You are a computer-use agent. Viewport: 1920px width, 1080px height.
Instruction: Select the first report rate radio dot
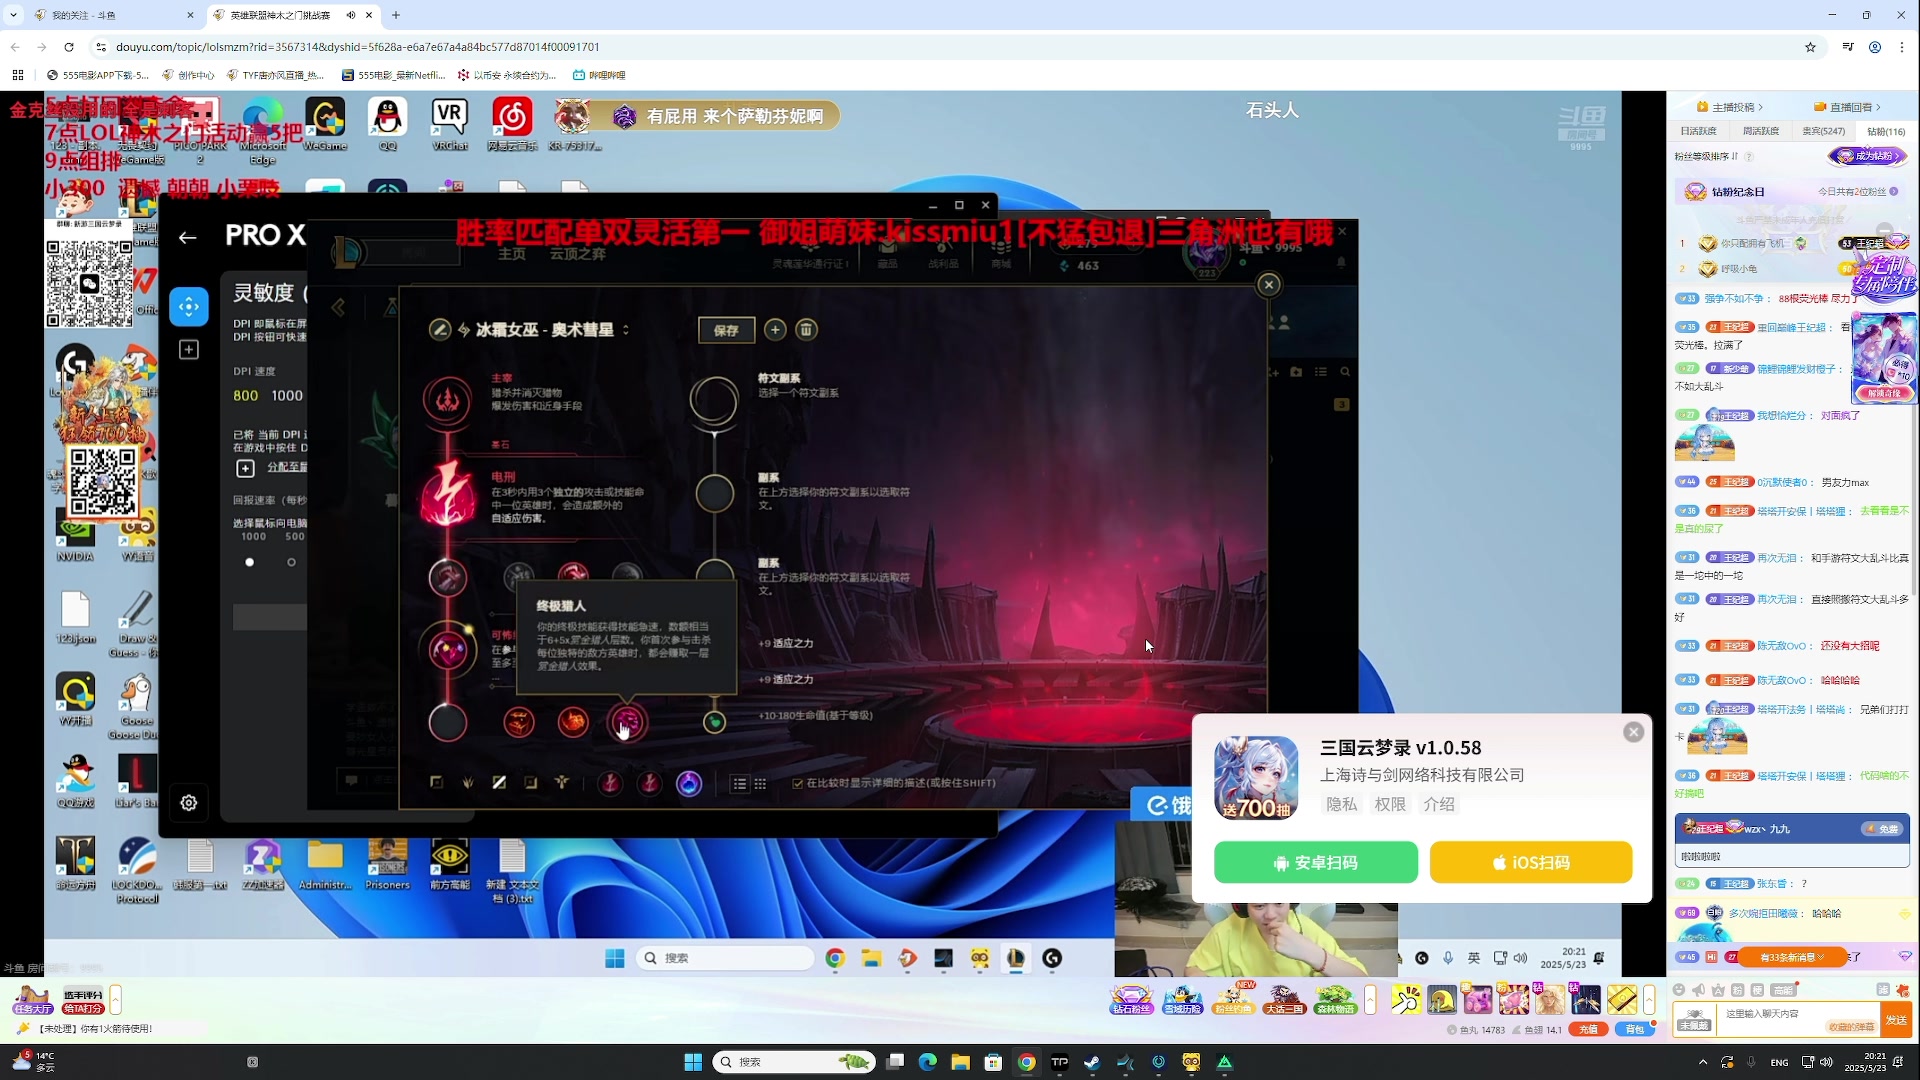(250, 562)
